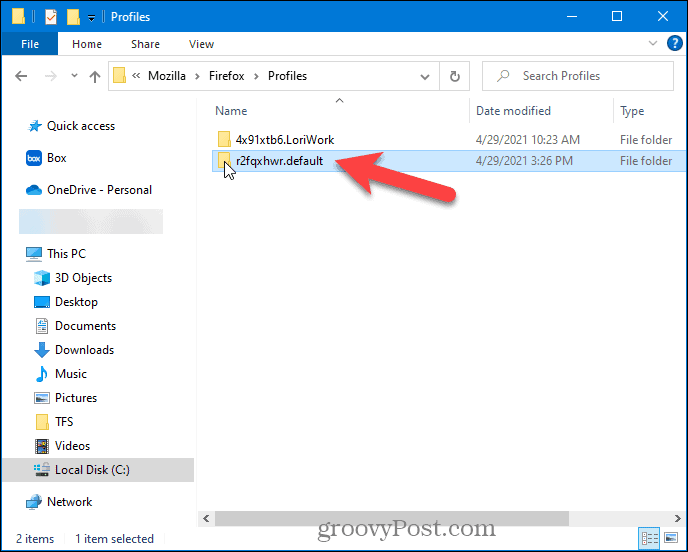
Task: Click the horizontal scrollbar left arrow
Action: 206,519
